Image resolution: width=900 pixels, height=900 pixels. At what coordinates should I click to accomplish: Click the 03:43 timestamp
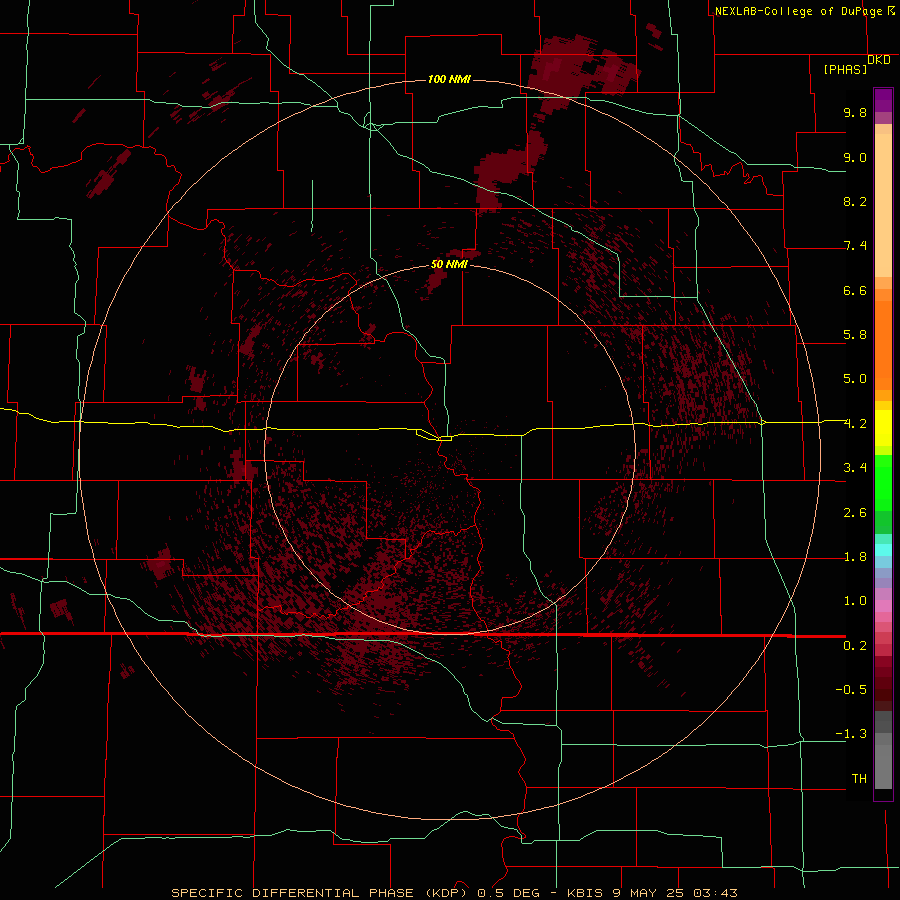point(715,893)
